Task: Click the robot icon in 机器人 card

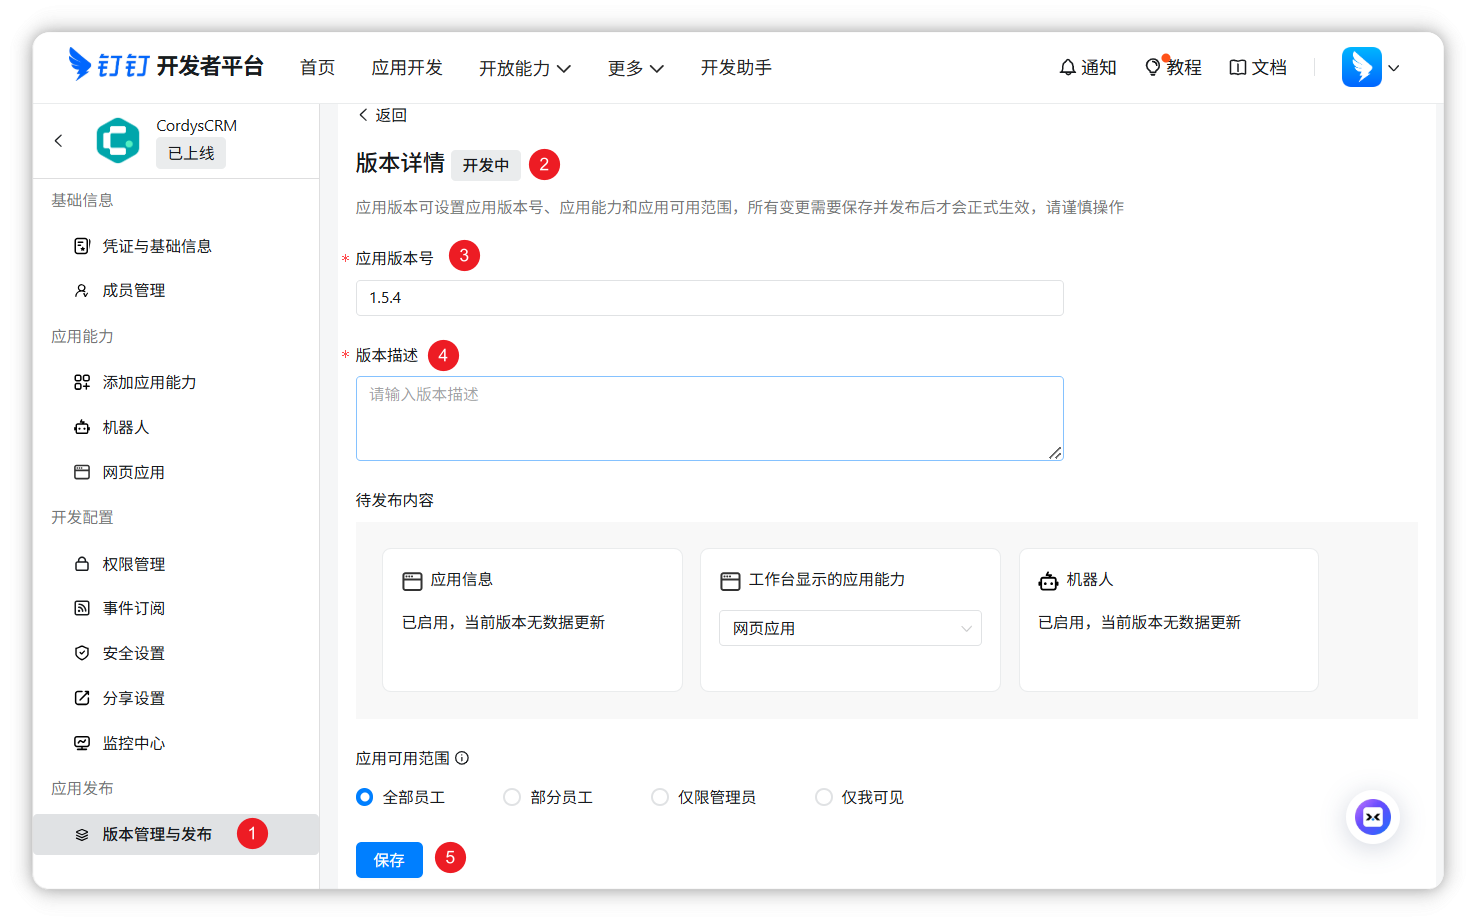Action: point(1048,581)
